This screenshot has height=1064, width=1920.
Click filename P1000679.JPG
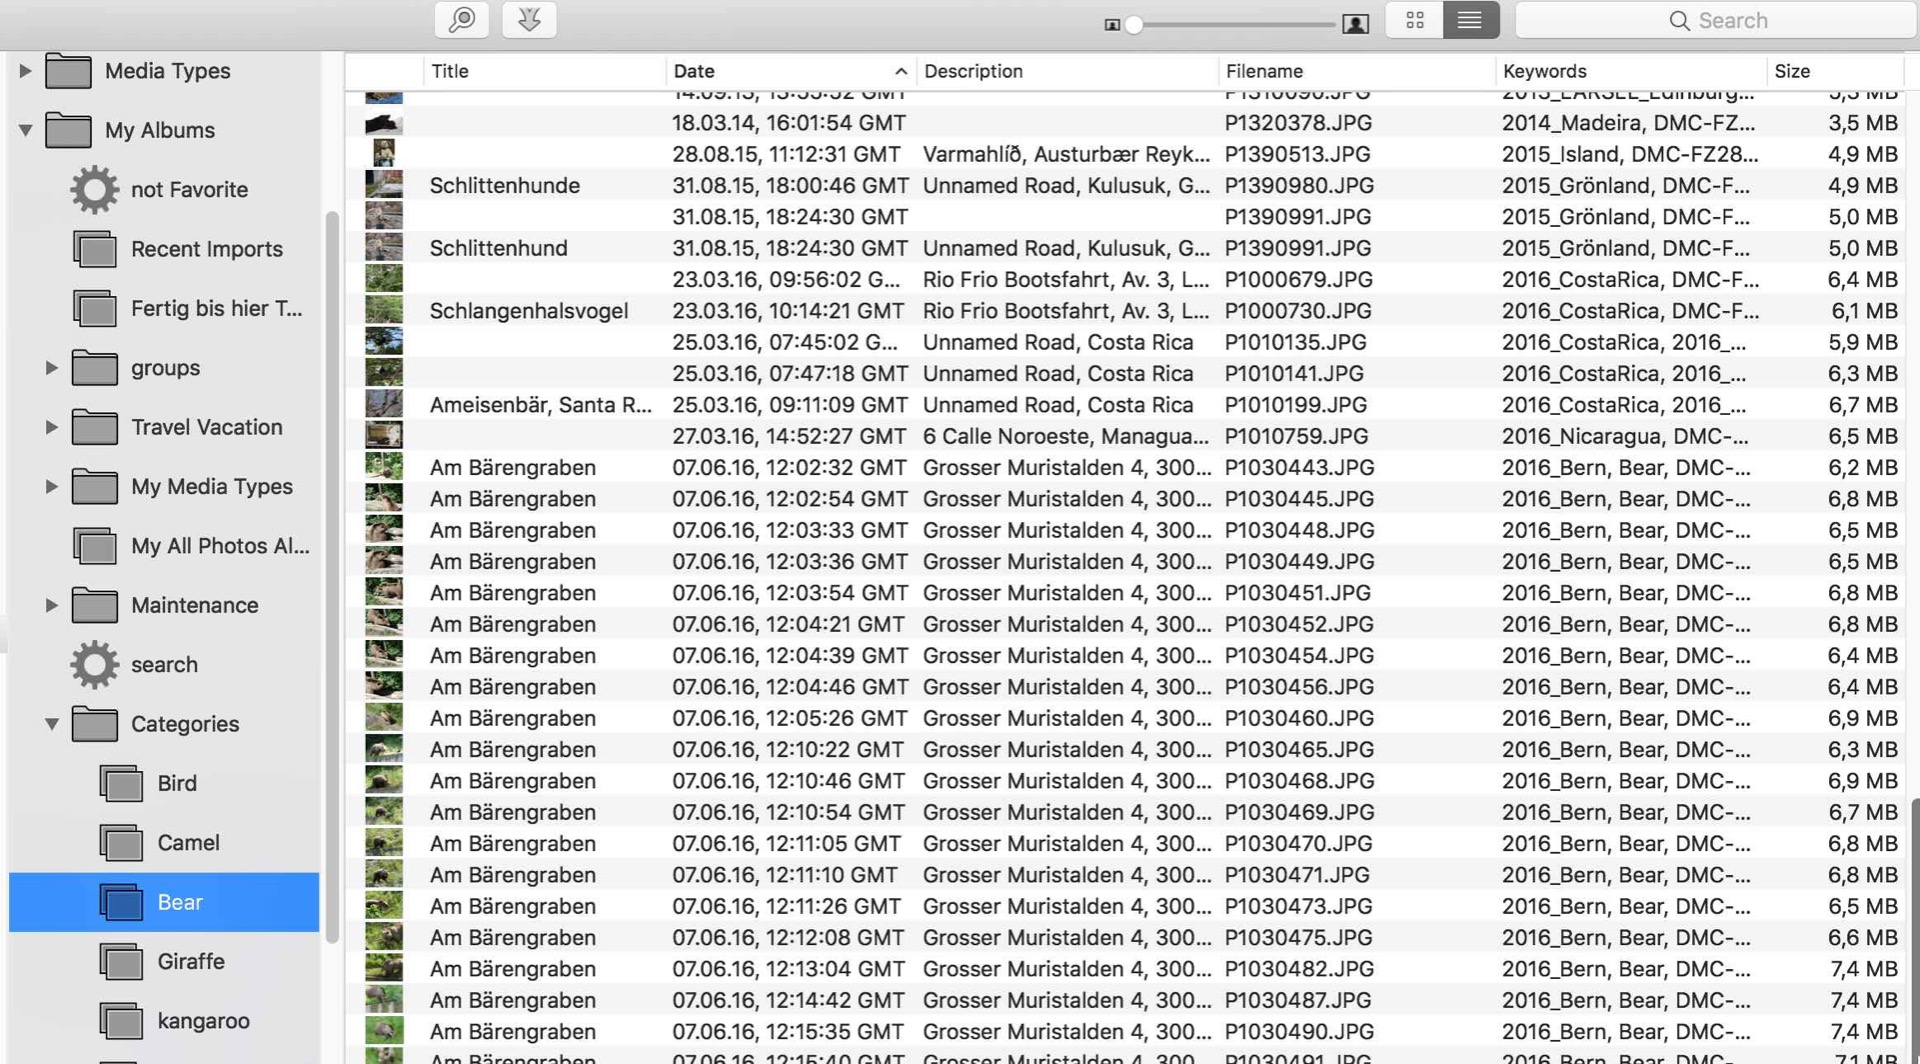pos(1298,280)
